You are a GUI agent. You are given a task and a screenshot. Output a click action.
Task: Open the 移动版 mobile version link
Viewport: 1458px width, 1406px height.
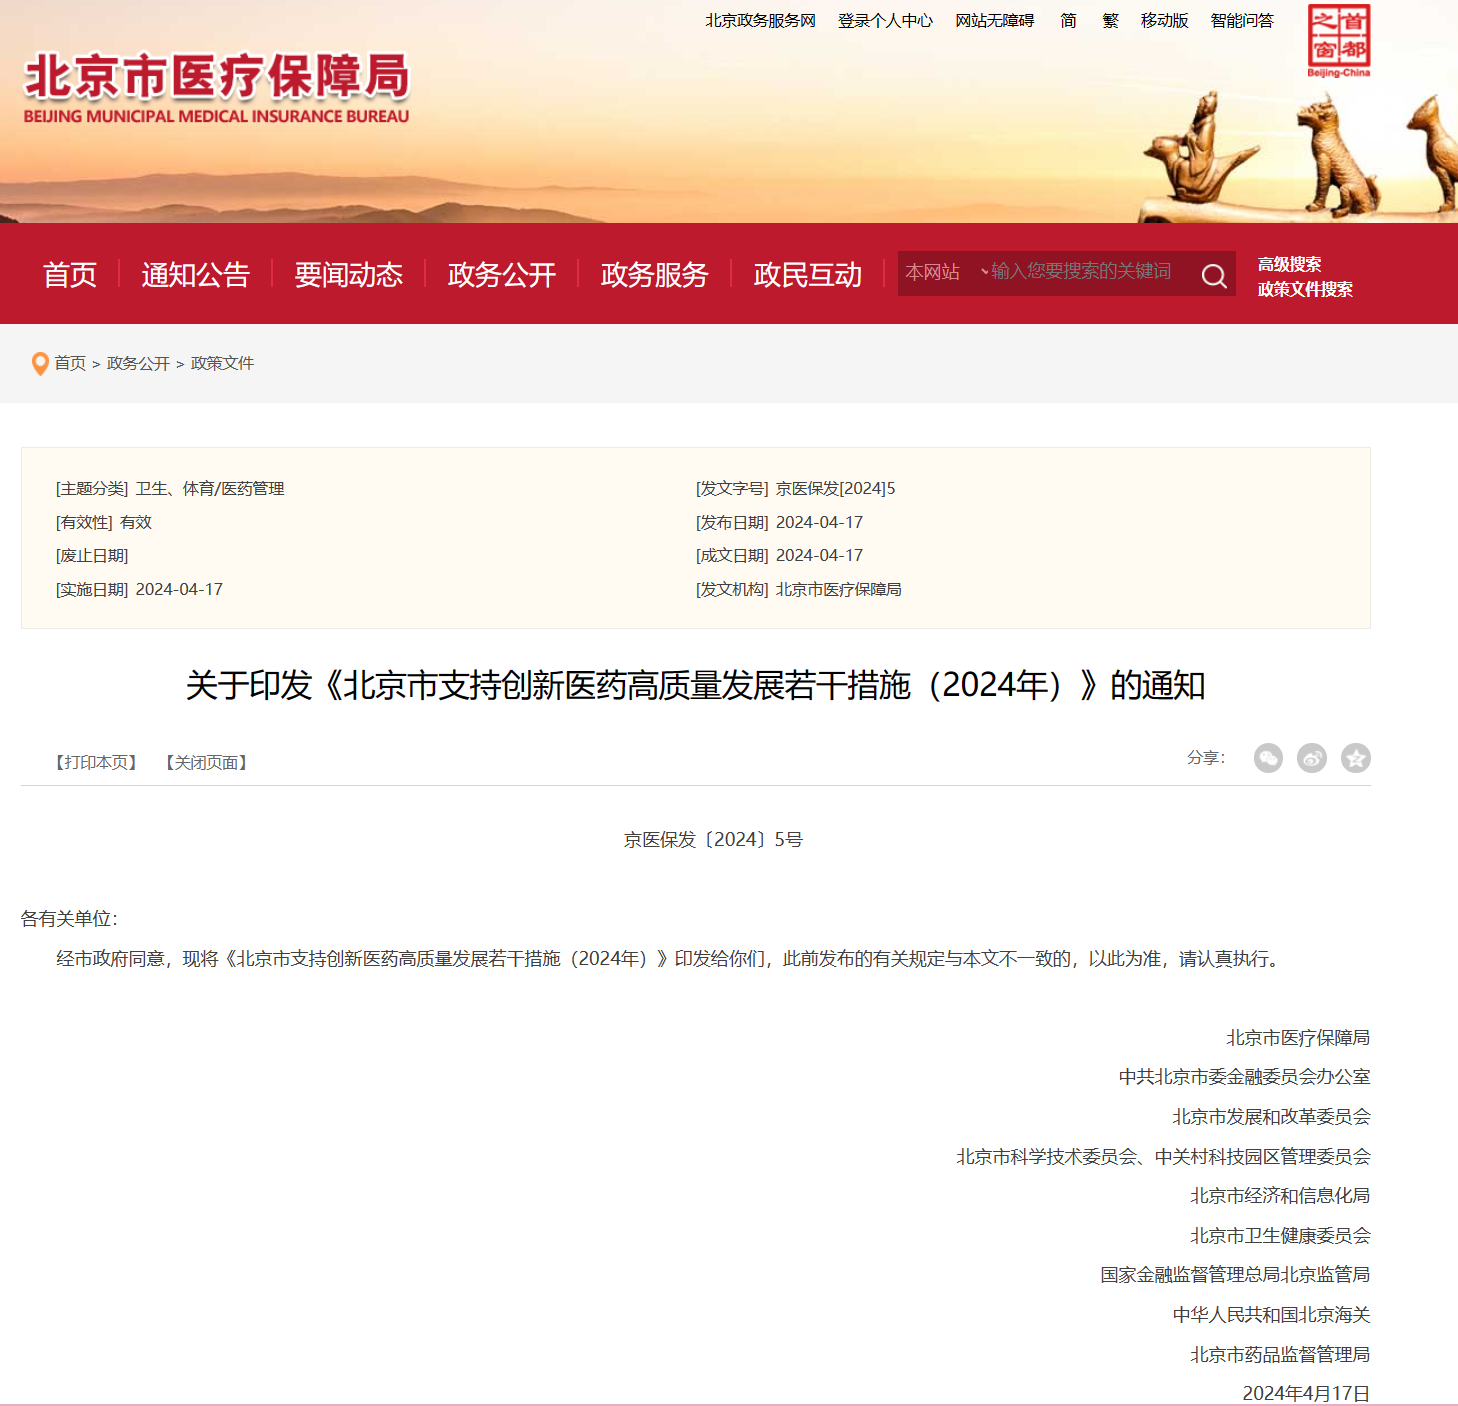tap(1165, 21)
